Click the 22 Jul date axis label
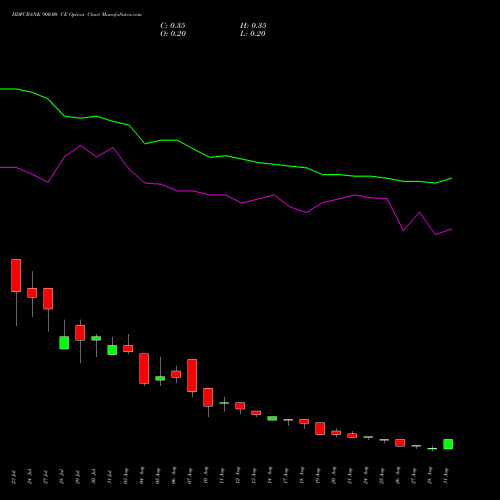The width and height of the screenshot is (500, 500). [x=14, y=477]
